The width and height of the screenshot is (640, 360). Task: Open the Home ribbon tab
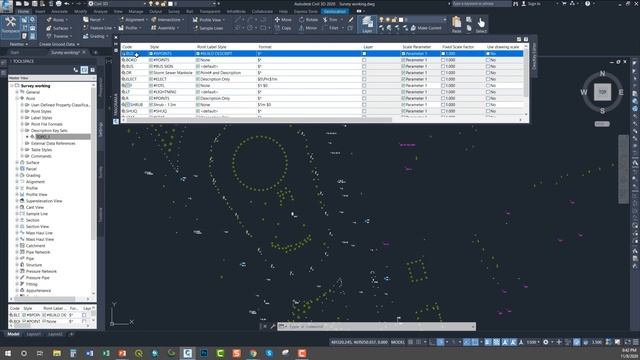point(23,11)
